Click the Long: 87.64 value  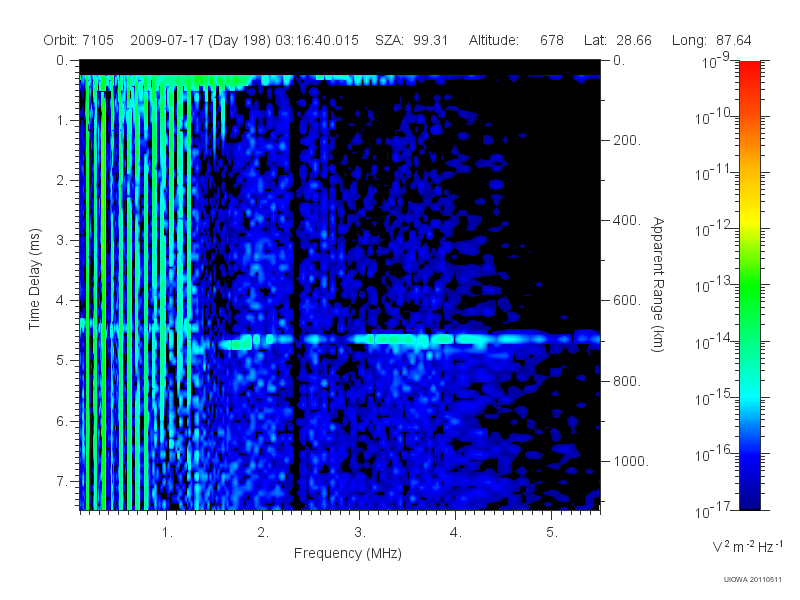(712, 40)
